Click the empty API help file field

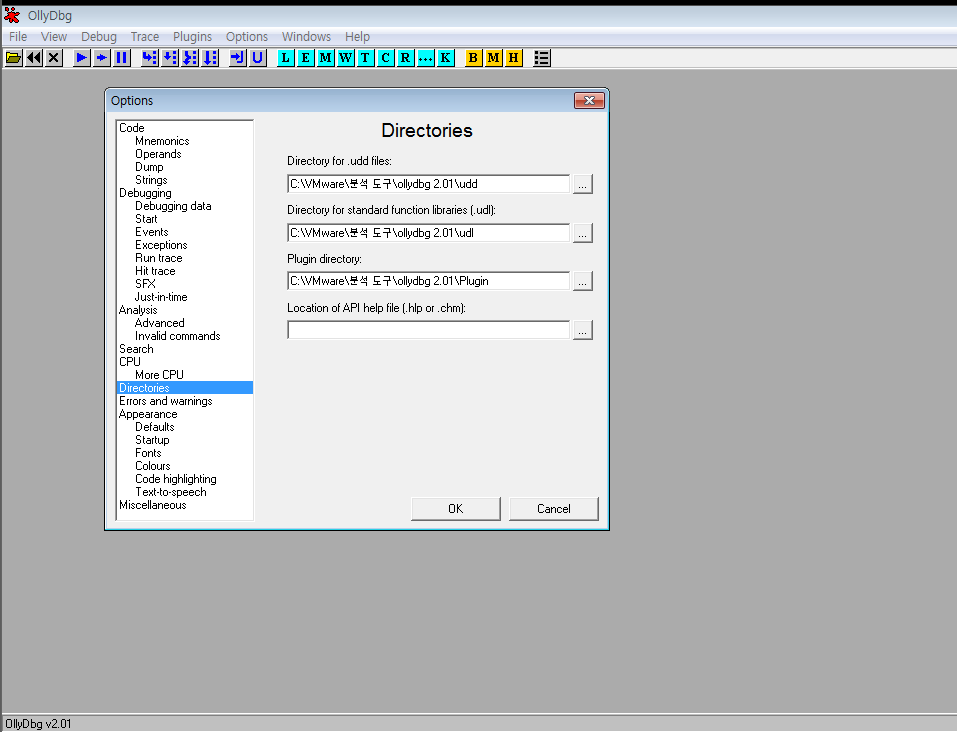click(428, 330)
